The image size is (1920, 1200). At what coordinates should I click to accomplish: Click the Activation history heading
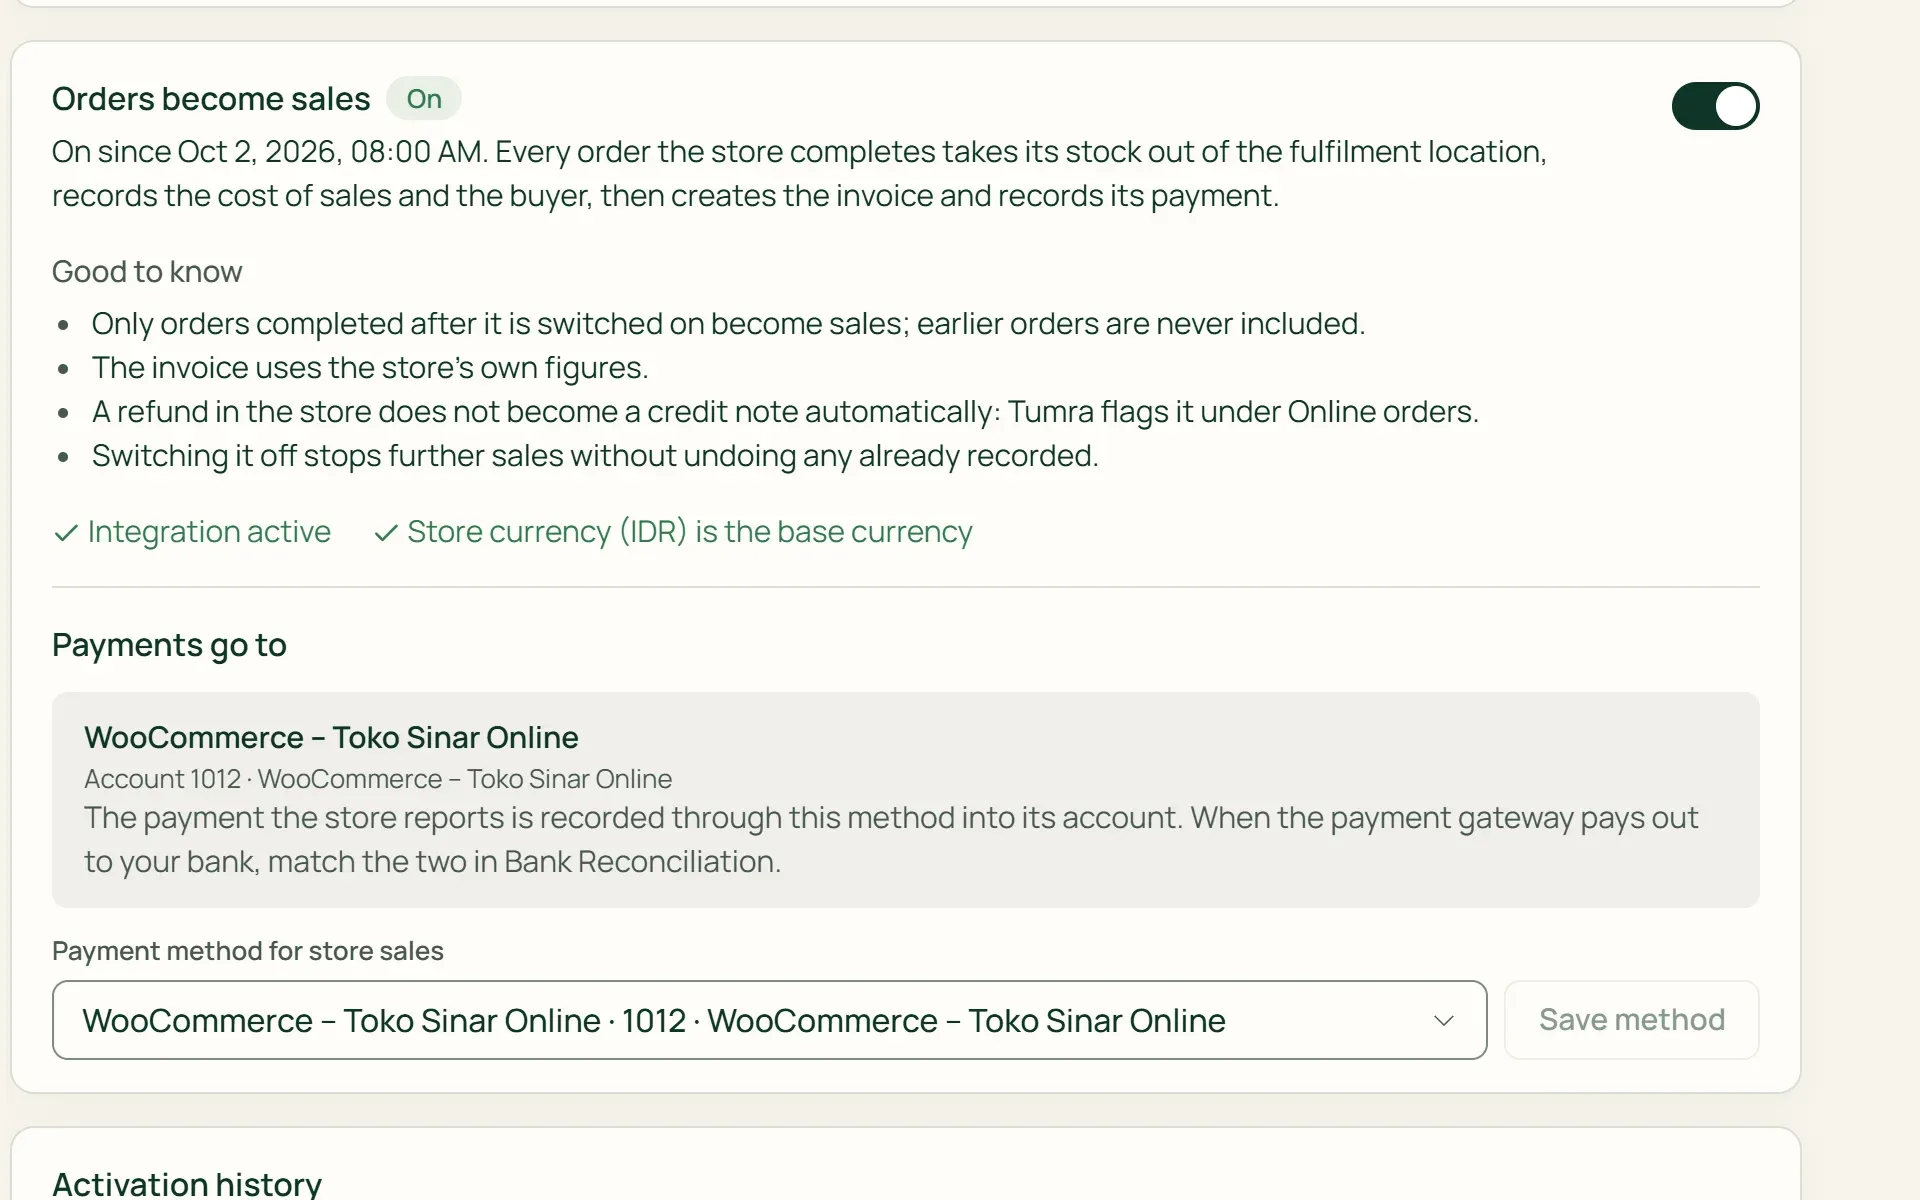click(x=187, y=1184)
